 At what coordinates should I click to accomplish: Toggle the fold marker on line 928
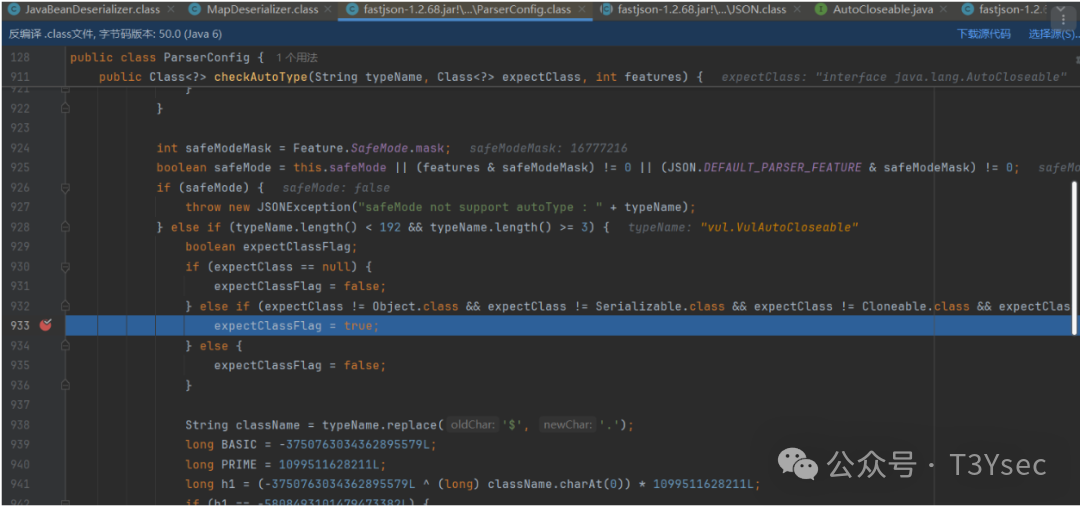pyautogui.click(x=65, y=227)
